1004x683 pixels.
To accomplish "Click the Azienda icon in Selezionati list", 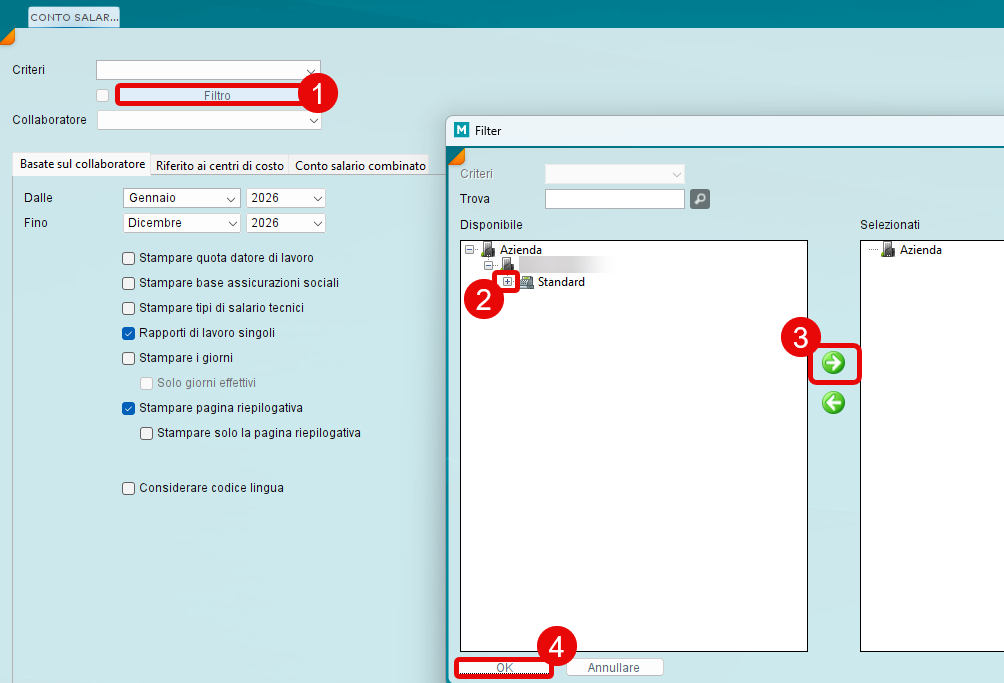I will coord(887,250).
